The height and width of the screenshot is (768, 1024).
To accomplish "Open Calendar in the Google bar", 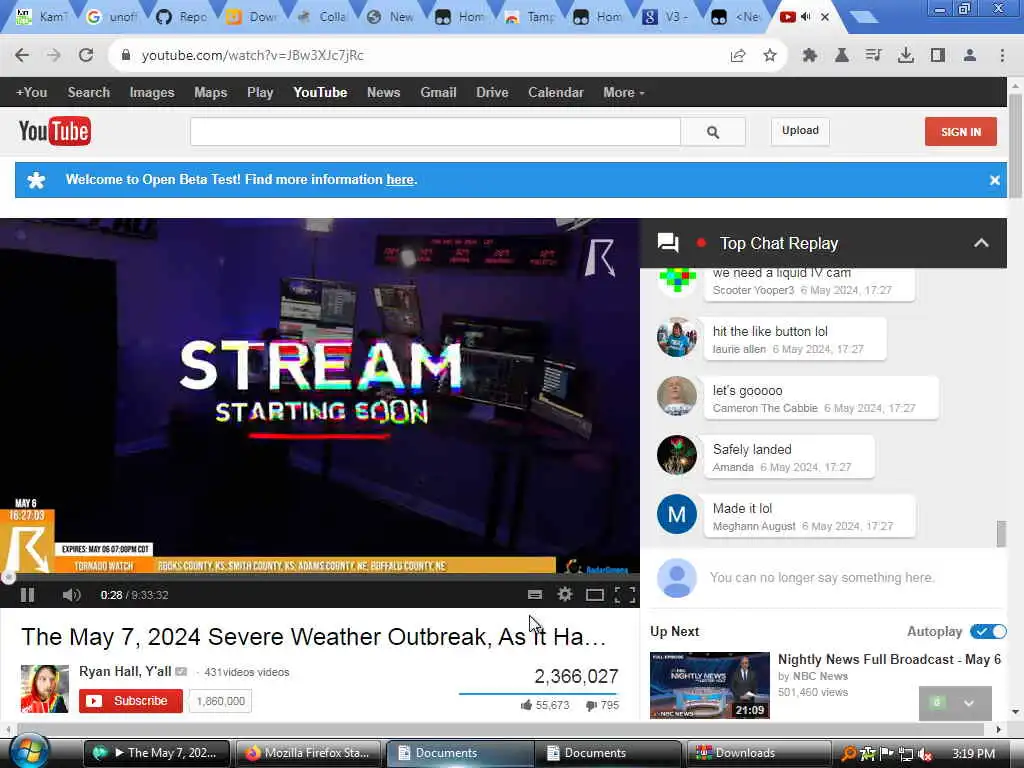I will [556, 93].
